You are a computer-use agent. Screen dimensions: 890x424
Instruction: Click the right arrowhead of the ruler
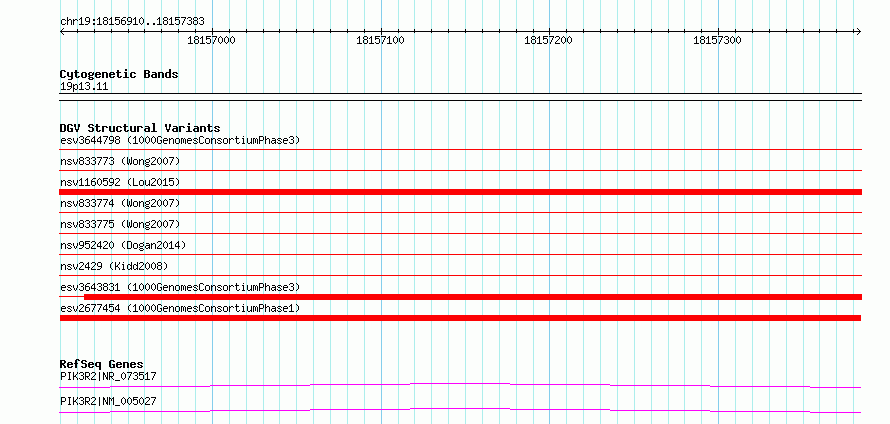858,31
